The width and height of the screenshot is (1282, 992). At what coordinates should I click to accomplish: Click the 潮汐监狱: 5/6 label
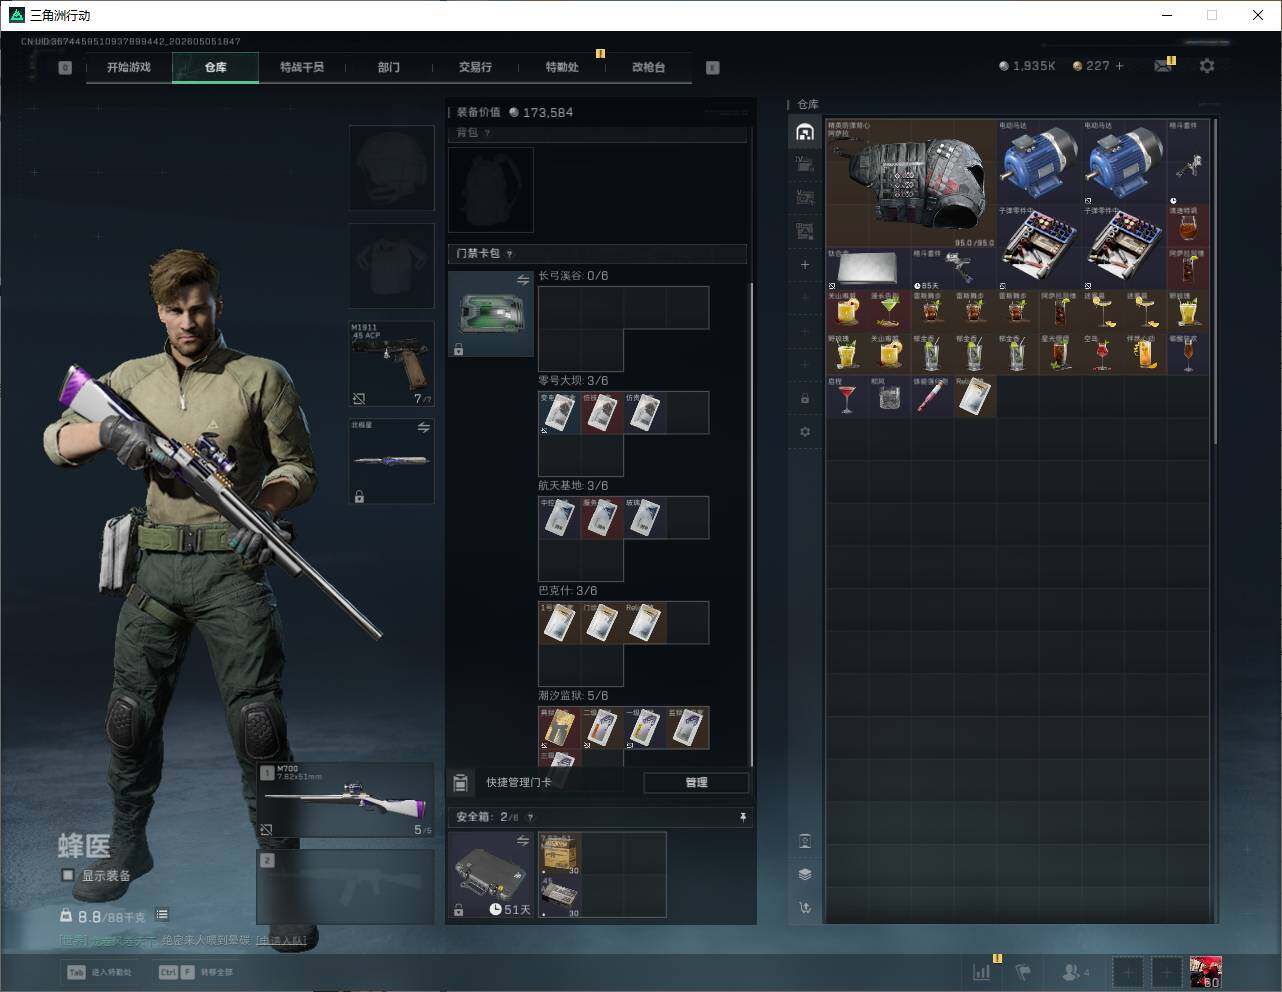pos(573,695)
